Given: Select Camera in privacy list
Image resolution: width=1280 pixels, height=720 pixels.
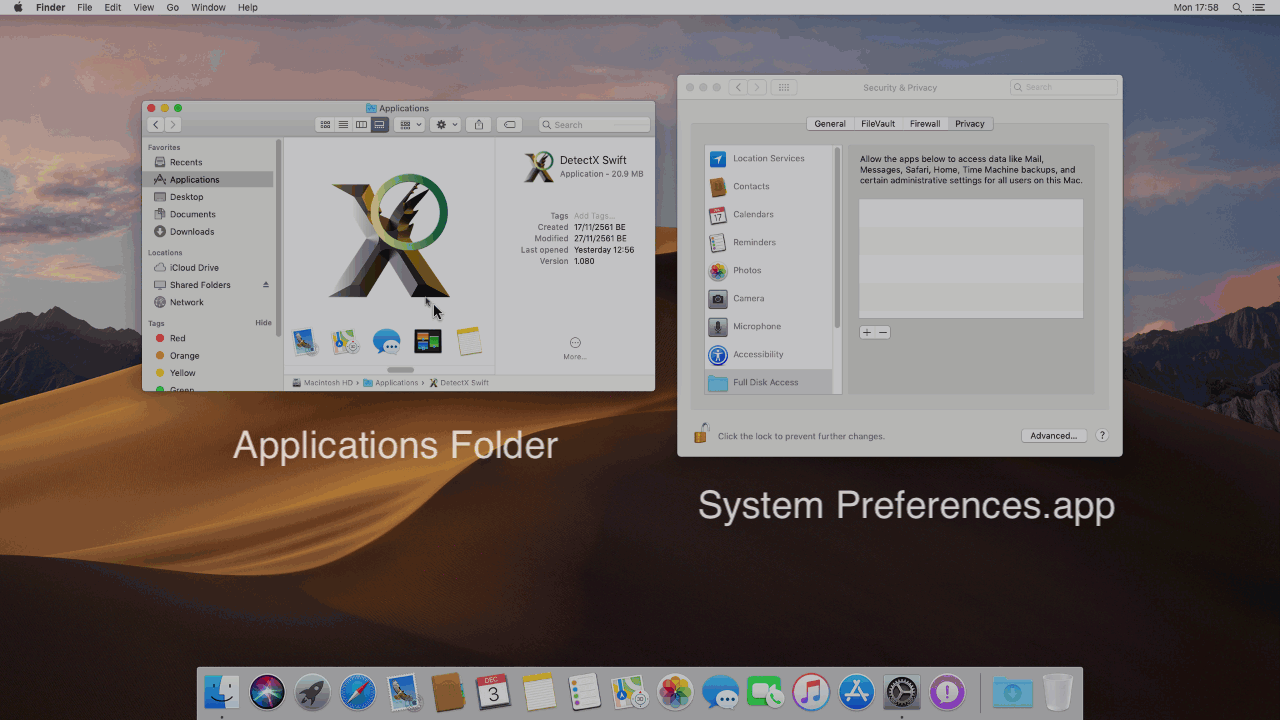Looking at the screenshot, I should (769, 299).
